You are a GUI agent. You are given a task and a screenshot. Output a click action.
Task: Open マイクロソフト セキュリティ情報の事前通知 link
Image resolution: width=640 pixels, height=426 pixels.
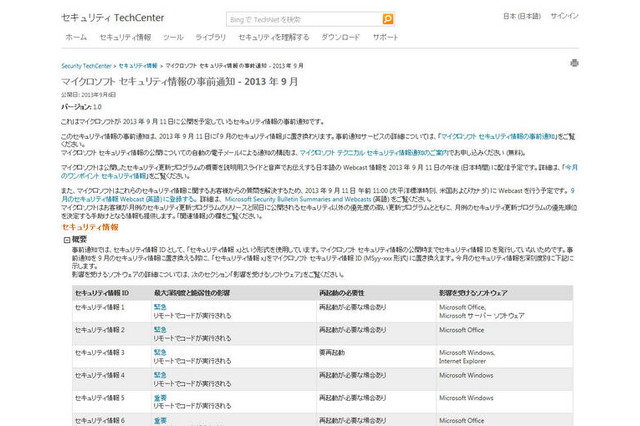coord(498,136)
